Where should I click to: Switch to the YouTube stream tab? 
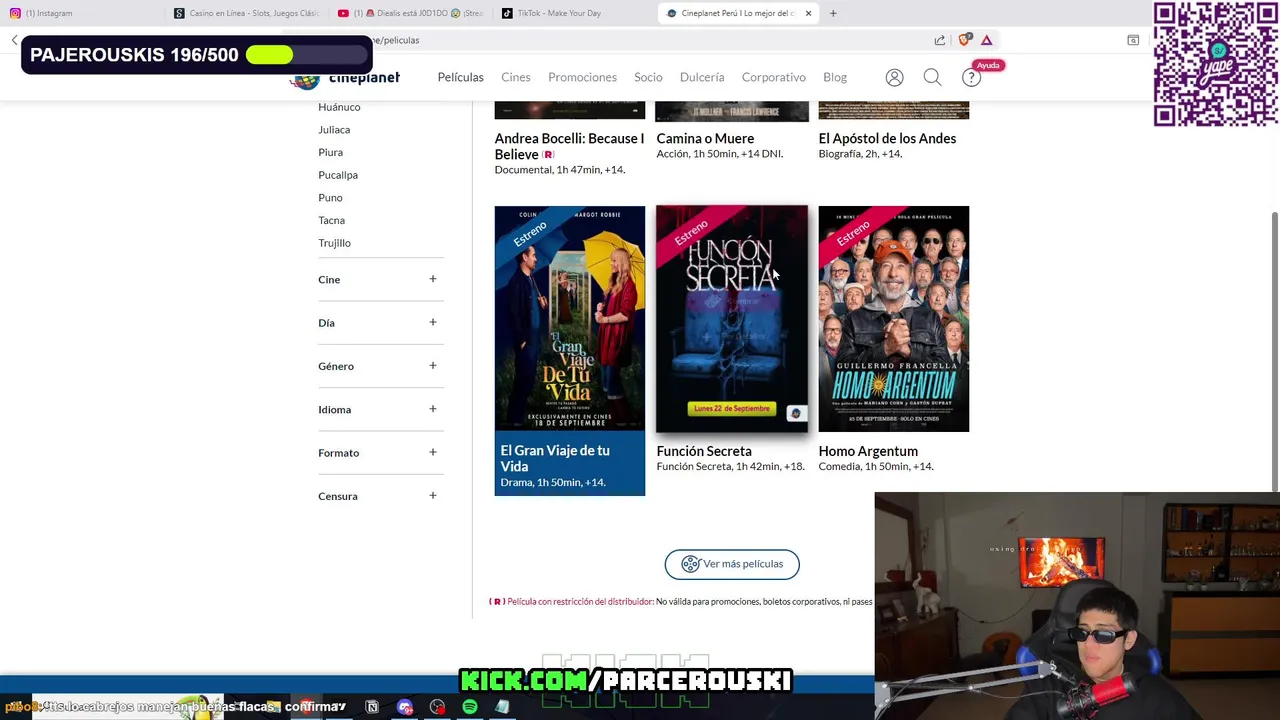410,13
